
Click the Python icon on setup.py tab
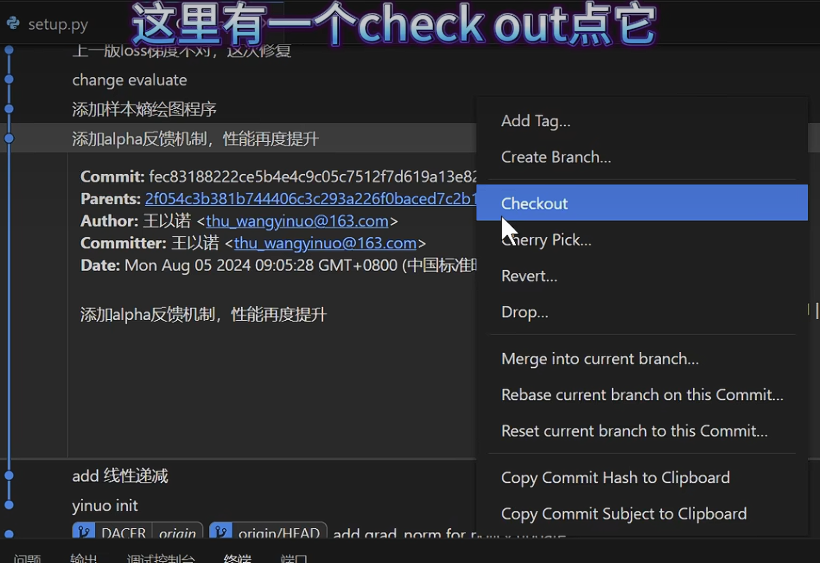[14, 24]
